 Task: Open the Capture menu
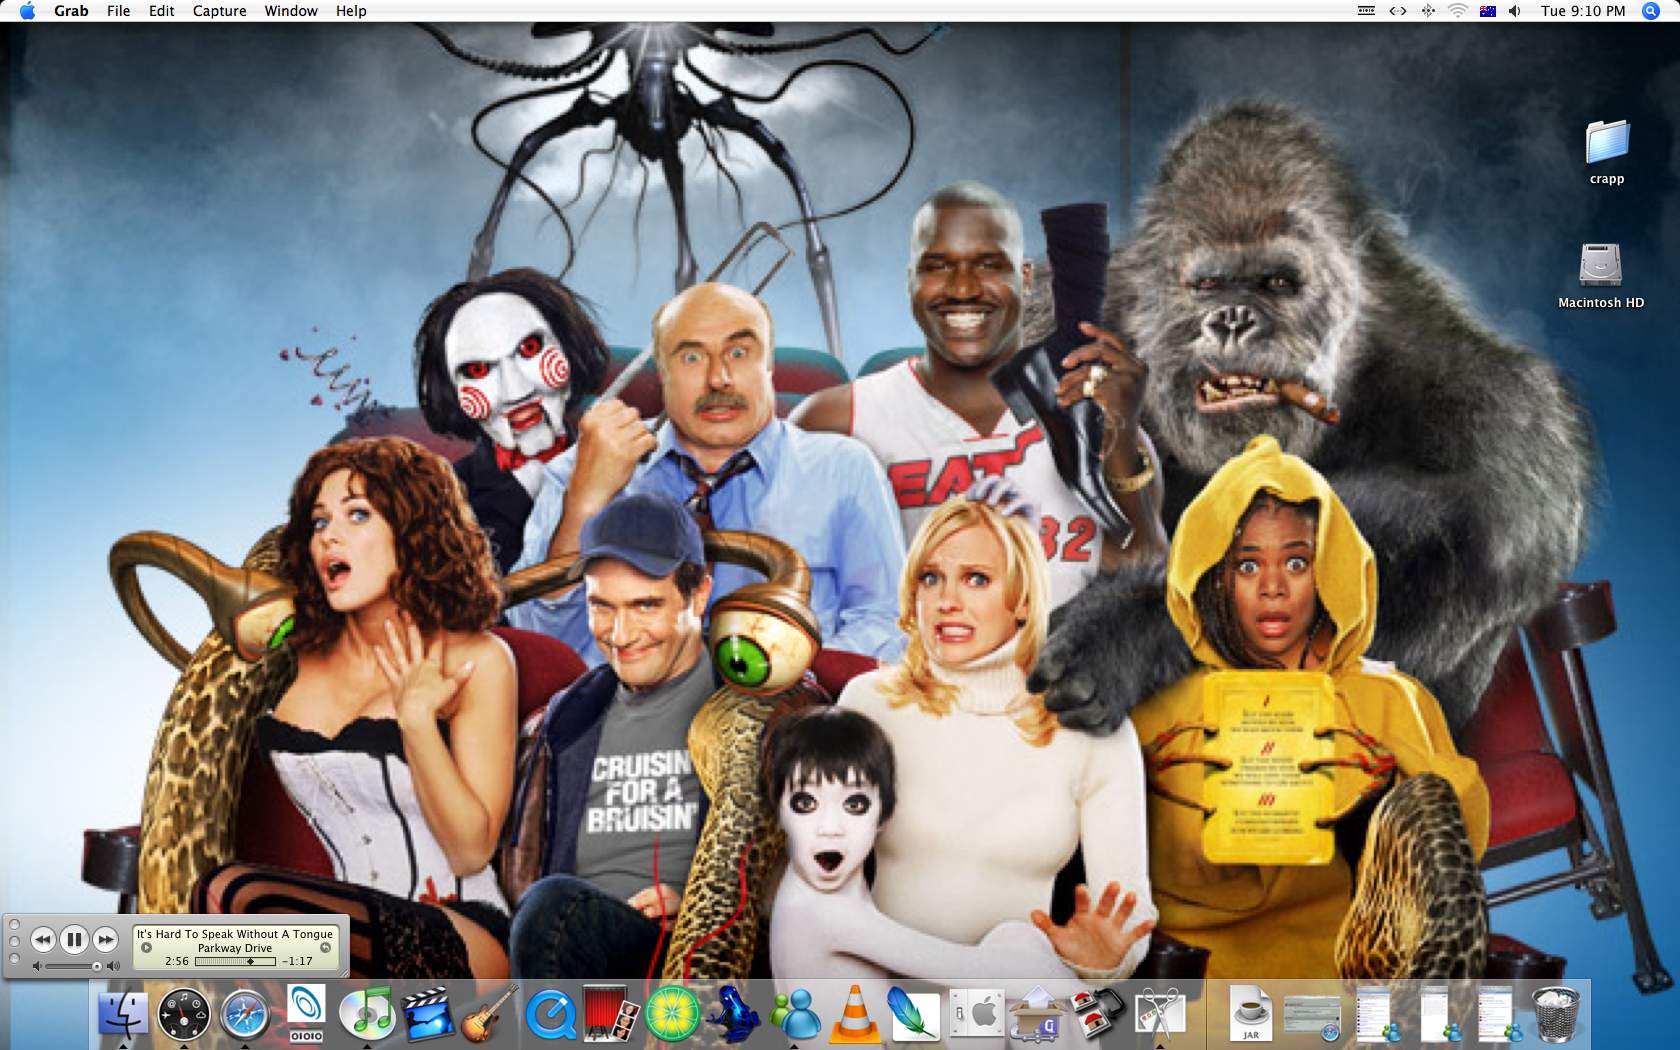coord(219,11)
